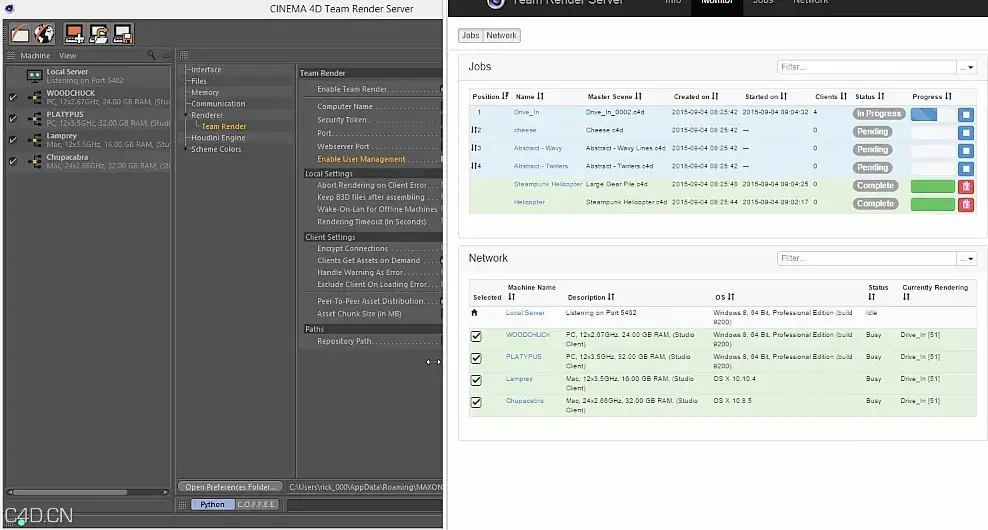Sort jobs by Name column
This screenshot has height=530, width=988.
click(540, 96)
